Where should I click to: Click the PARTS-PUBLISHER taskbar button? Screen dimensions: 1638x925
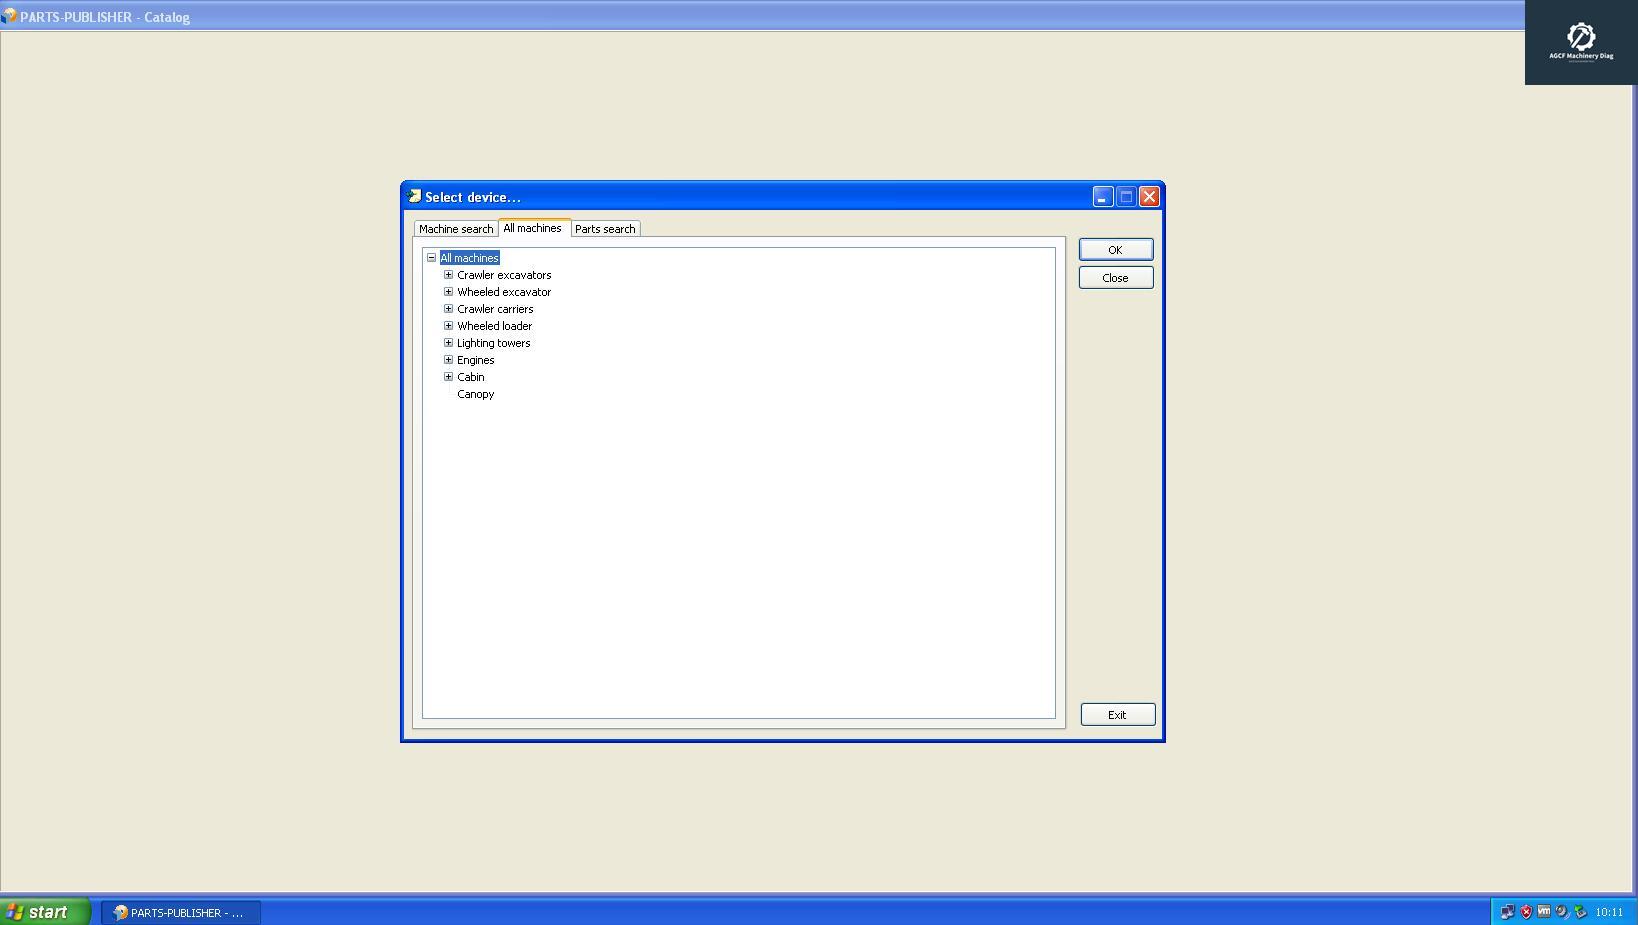180,912
